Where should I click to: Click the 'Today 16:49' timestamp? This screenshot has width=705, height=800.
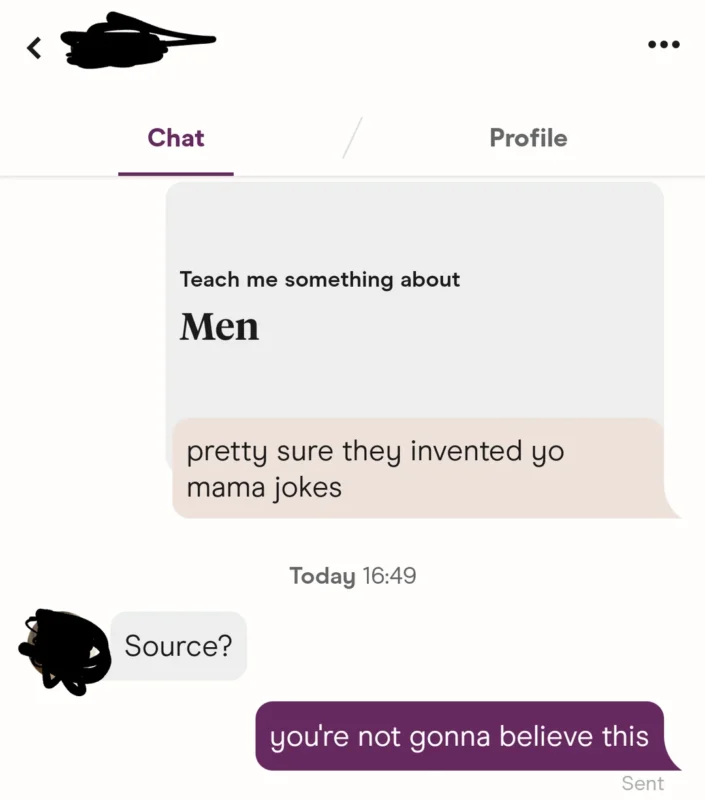[352, 576]
